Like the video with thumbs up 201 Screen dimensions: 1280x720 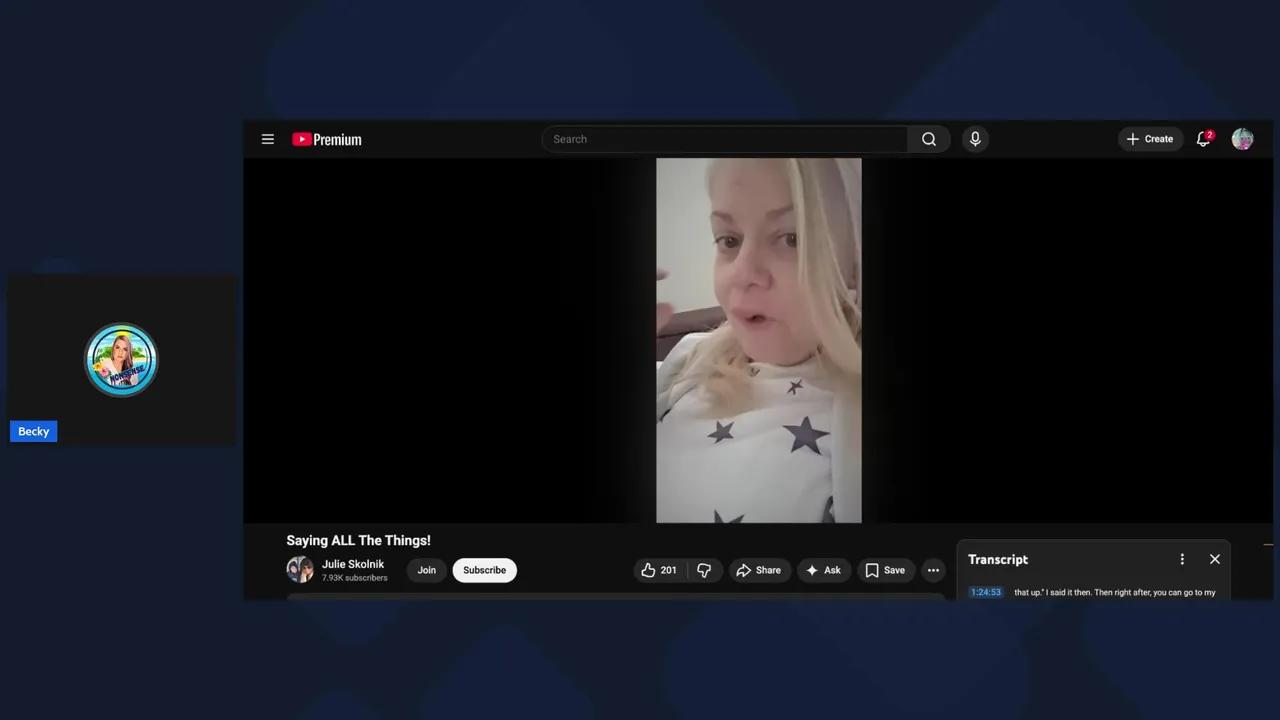(x=659, y=570)
